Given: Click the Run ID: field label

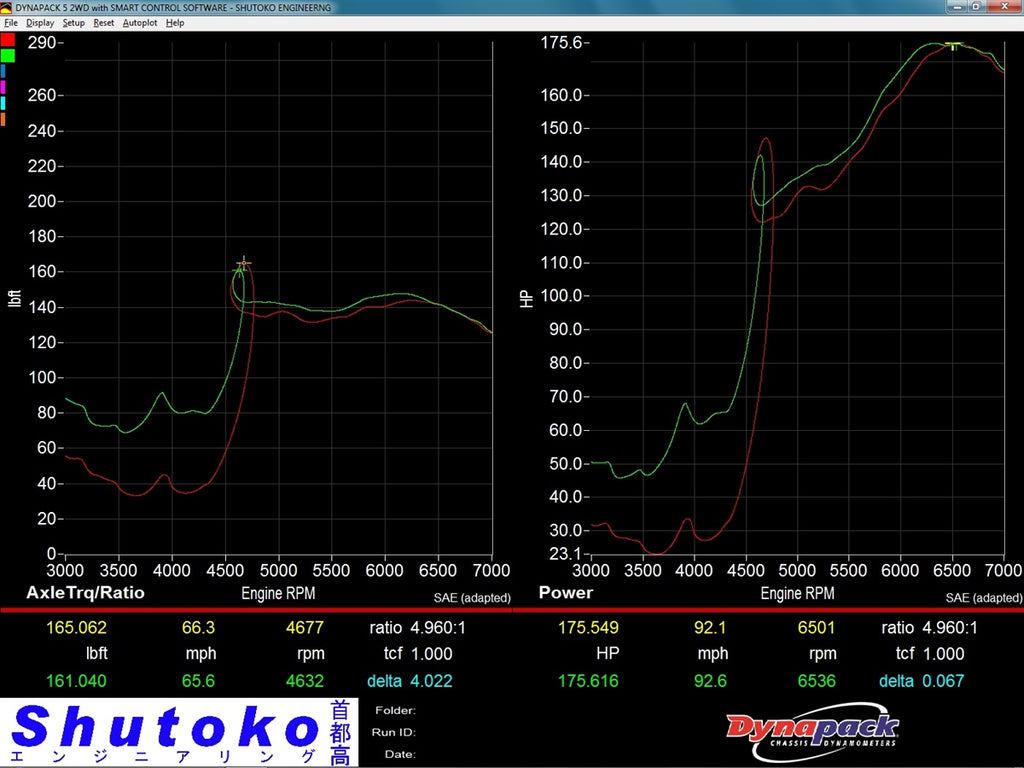Looking at the screenshot, I should [x=394, y=732].
